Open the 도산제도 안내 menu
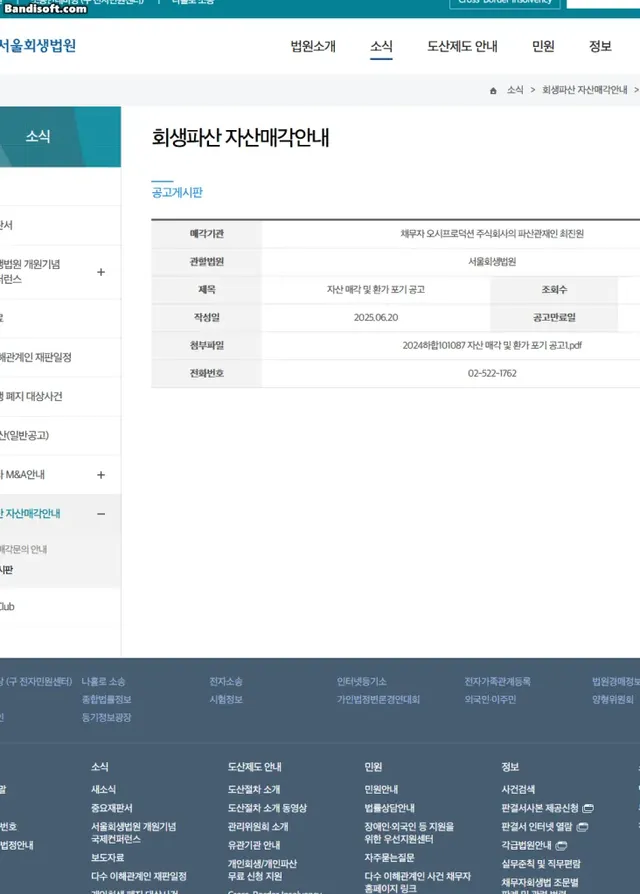This screenshot has width=640, height=894. pos(462,46)
